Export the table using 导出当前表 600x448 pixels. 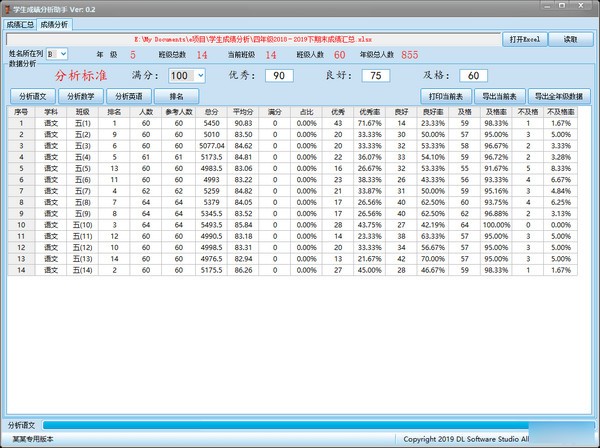click(498, 95)
